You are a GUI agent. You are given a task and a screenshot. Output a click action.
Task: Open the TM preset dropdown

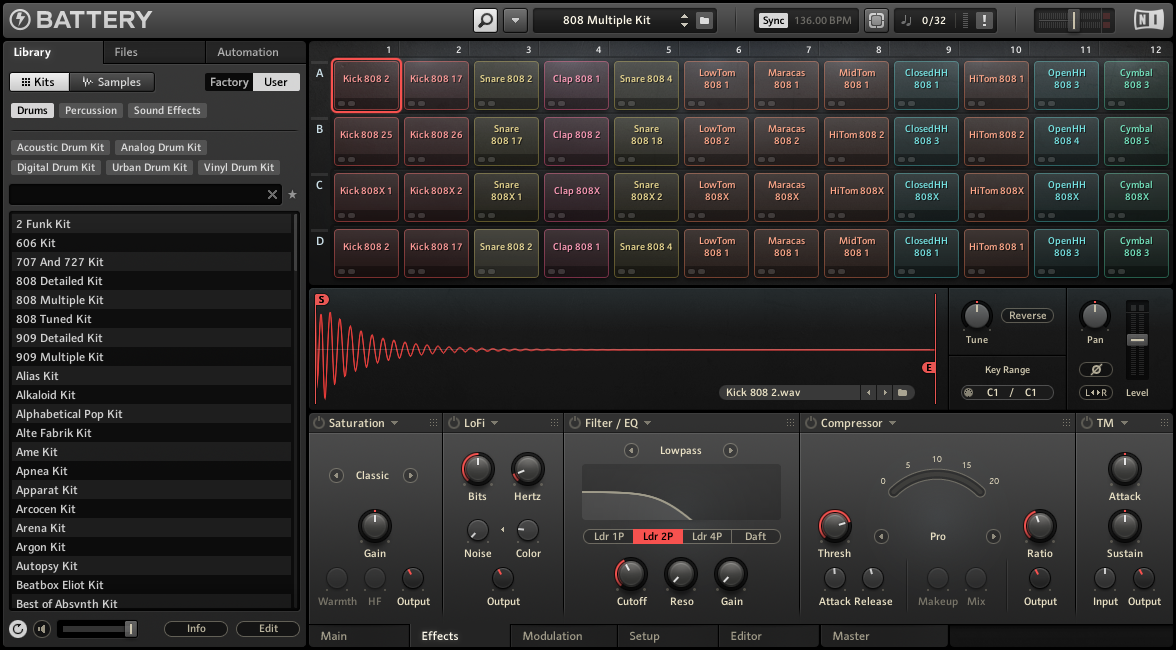click(1124, 423)
